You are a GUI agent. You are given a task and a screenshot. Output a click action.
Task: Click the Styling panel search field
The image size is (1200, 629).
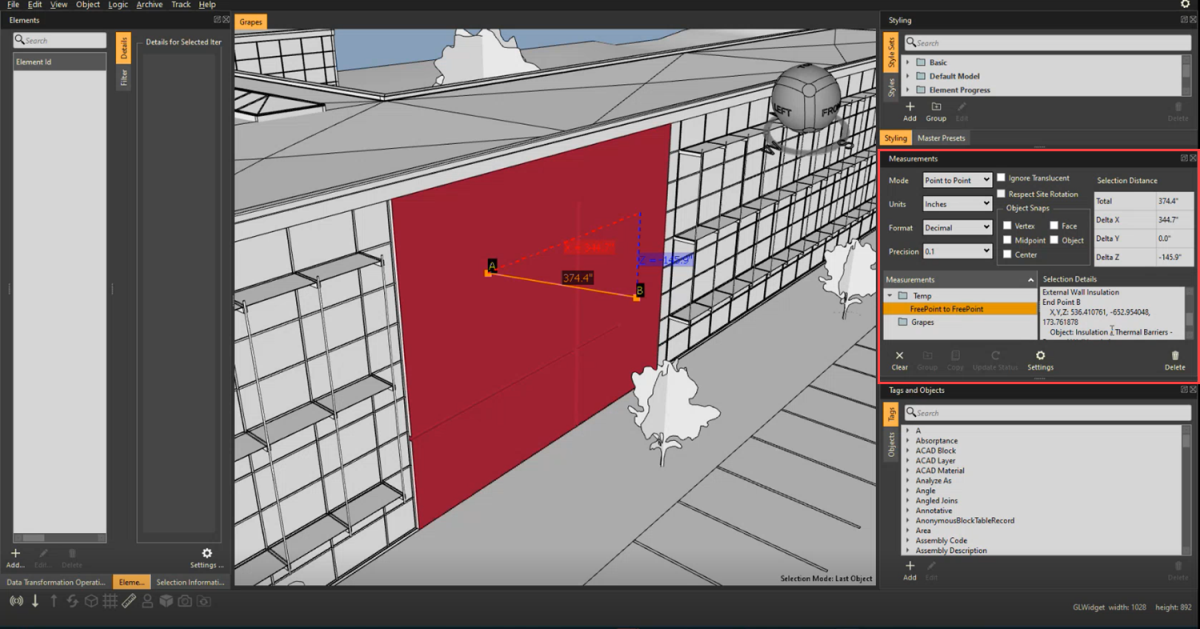1047,43
